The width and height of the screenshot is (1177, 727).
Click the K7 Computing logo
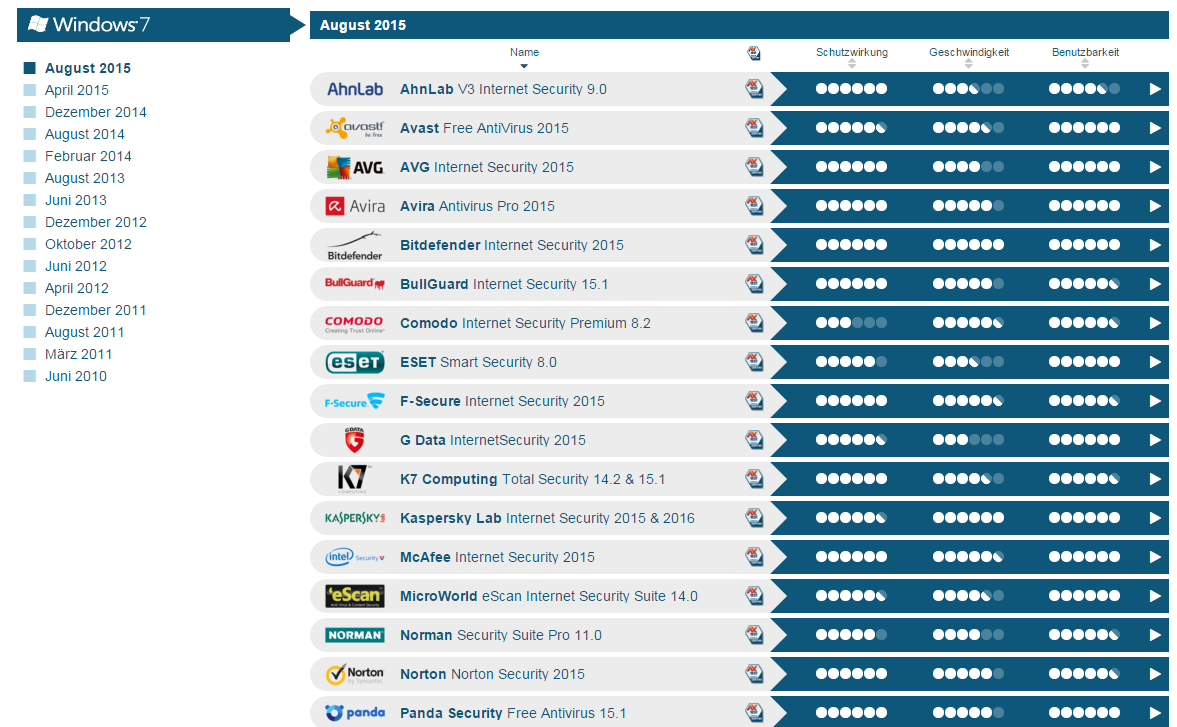pos(353,479)
